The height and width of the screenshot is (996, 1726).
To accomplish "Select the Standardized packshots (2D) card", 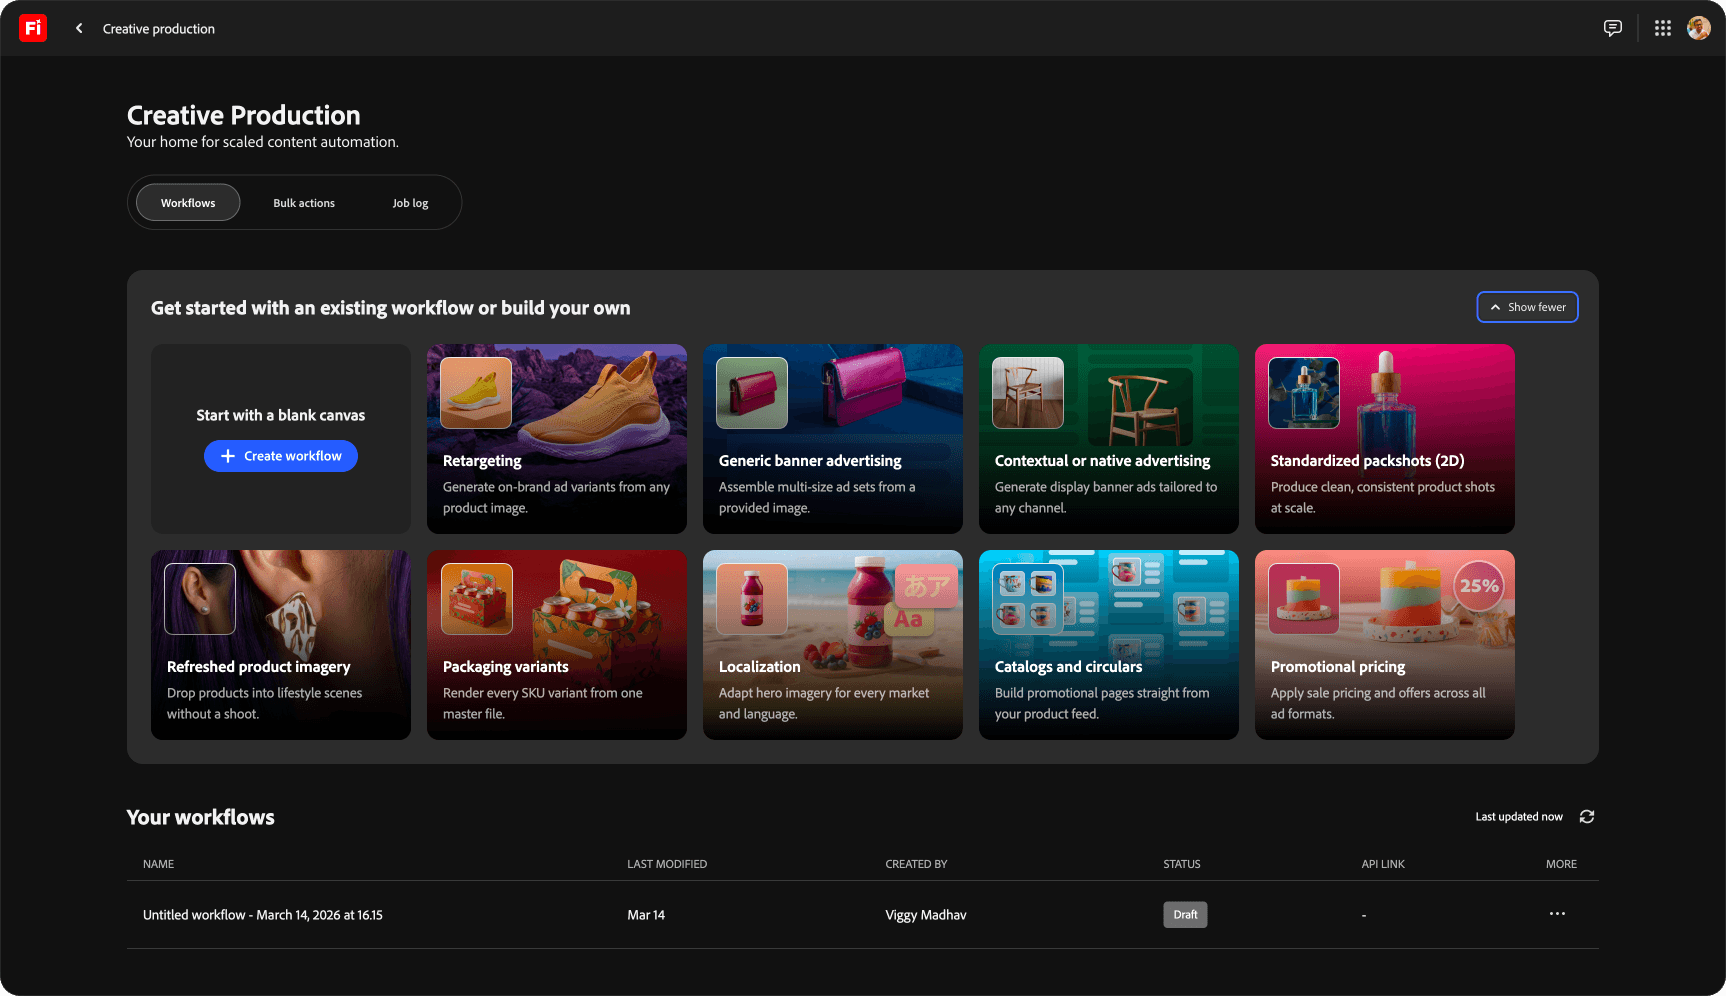I will click(x=1385, y=439).
